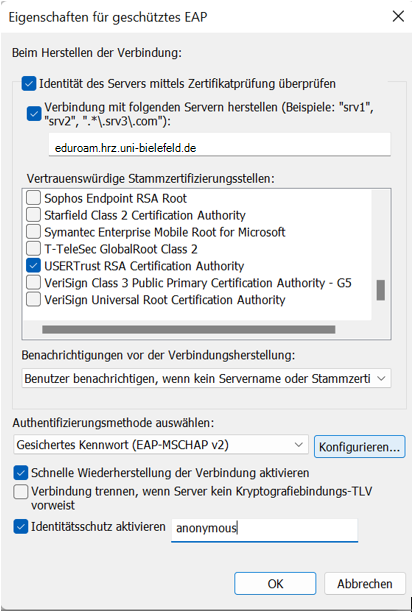Disable Schnelle Wiederherstellung der Verbindung aktivieren
Image resolution: width=415 pixels, height=613 pixels.
tap(21, 473)
